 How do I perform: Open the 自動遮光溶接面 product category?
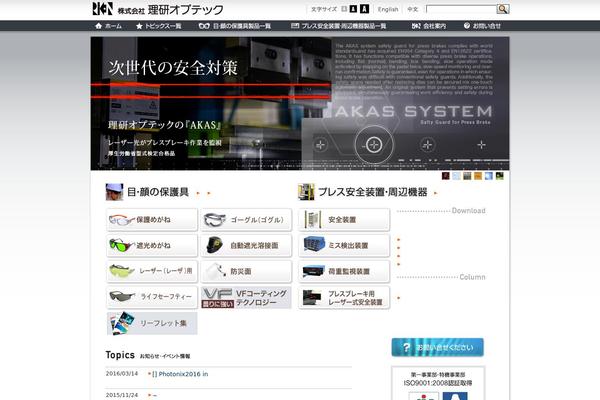tap(246, 245)
